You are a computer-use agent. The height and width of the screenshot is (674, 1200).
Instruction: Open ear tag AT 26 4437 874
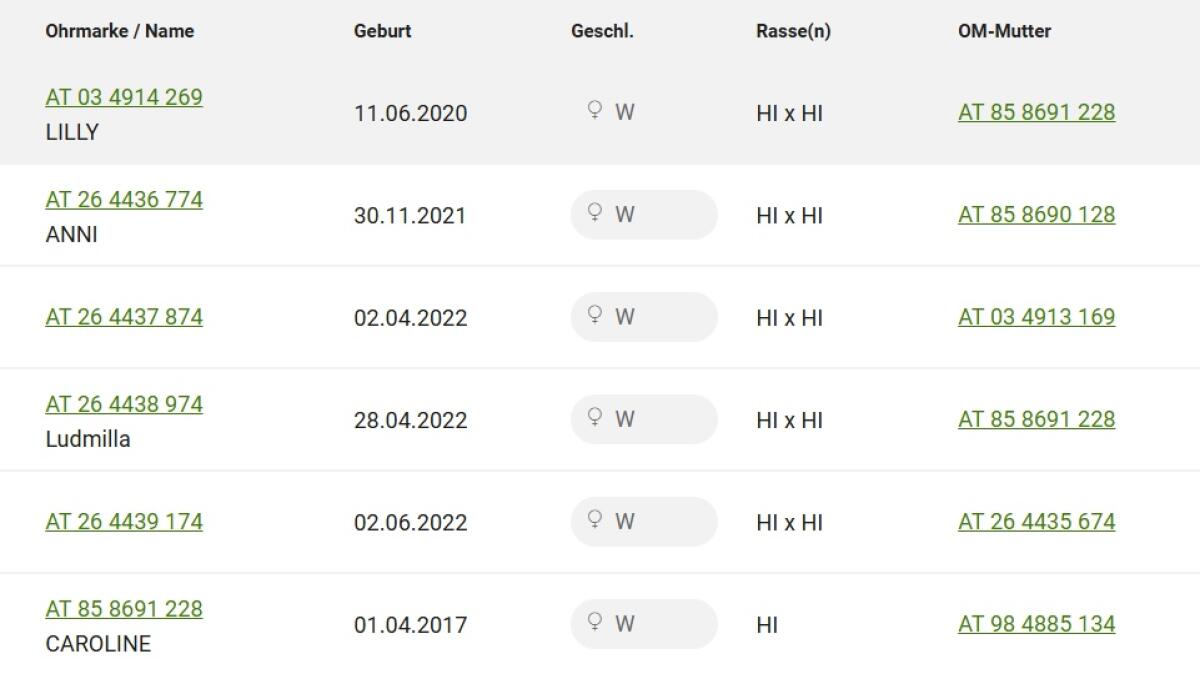click(124, 317)
